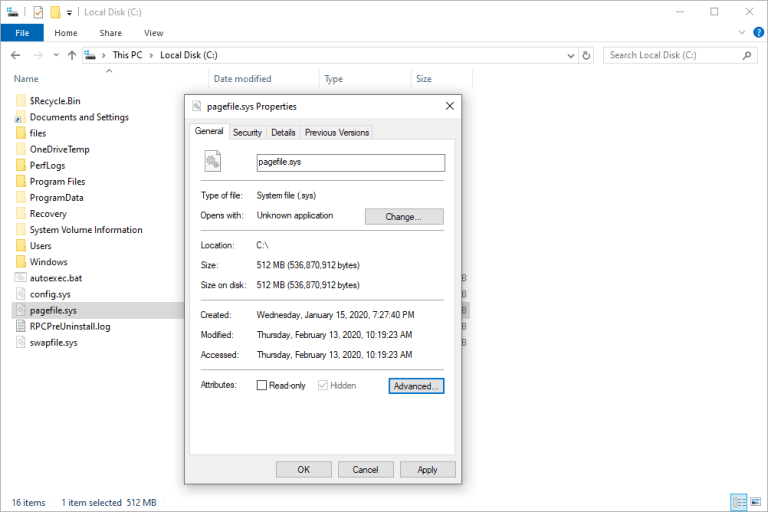The height and width of the screenshot is (512, 768).
Task: Open Customize Quick Access Toolbar dropdown
Action: click(x=69, y=13)
